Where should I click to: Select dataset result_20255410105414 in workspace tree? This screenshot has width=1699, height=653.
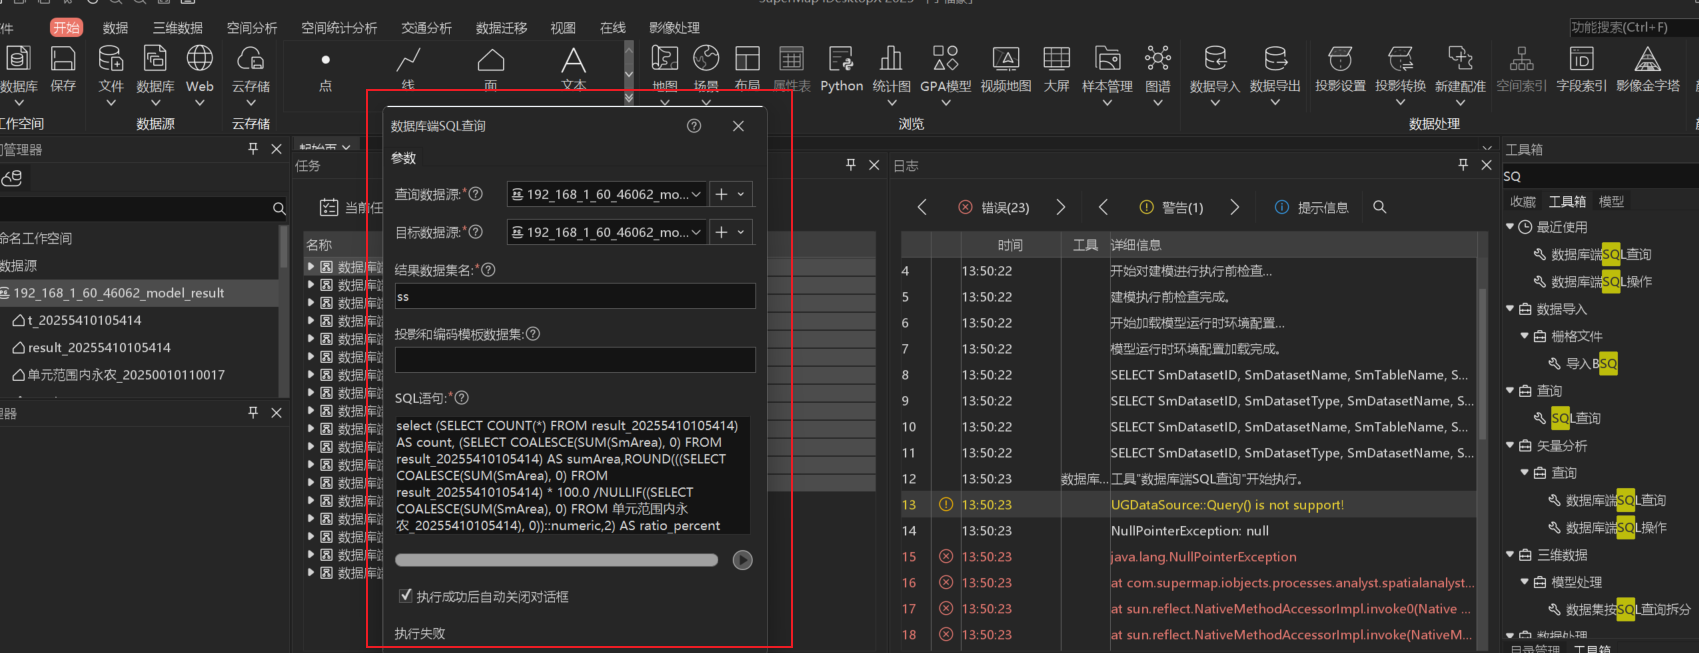tap(99, 348)
